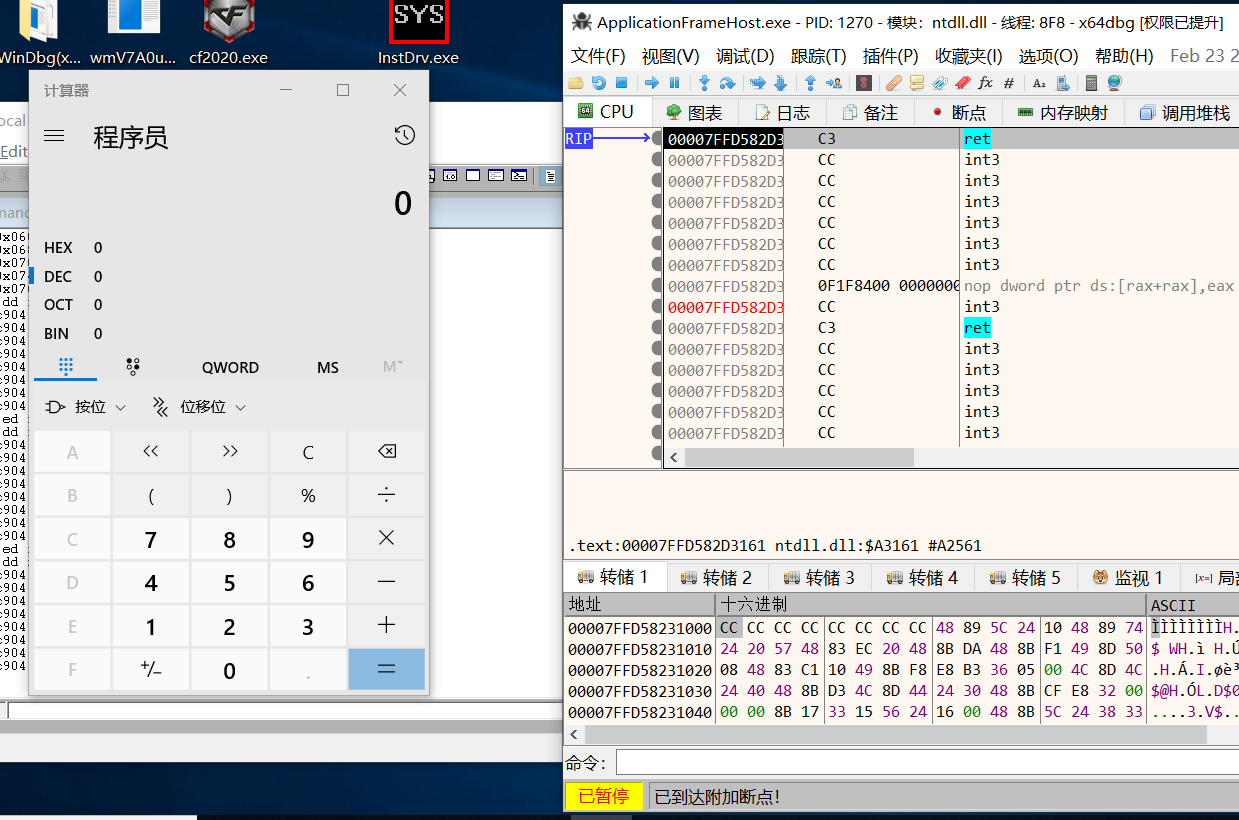The image size is (1239, 820).
Task: Select BIN number base in Calculator
Action: pos(58,333)
